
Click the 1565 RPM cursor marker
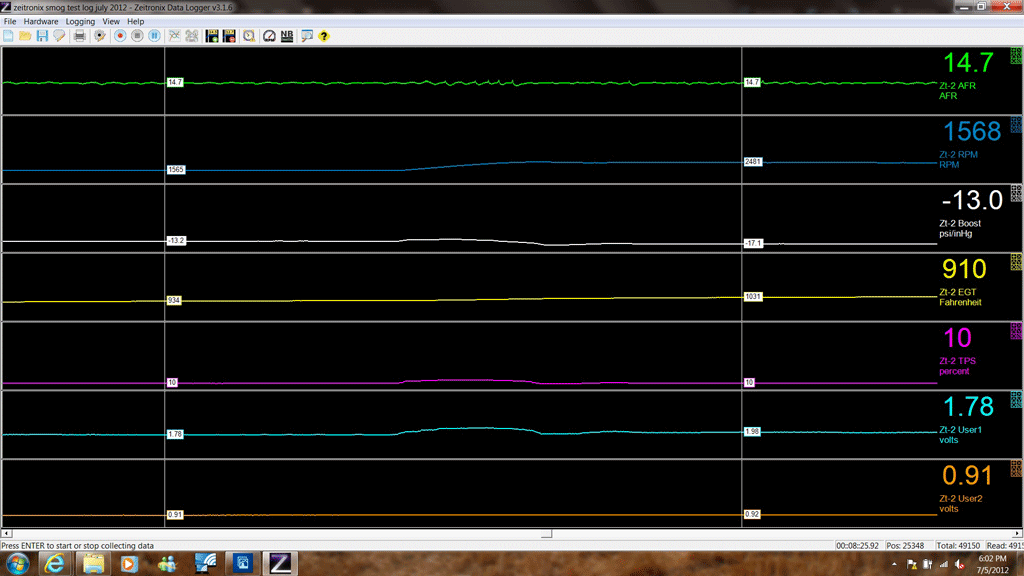(176, 170)
